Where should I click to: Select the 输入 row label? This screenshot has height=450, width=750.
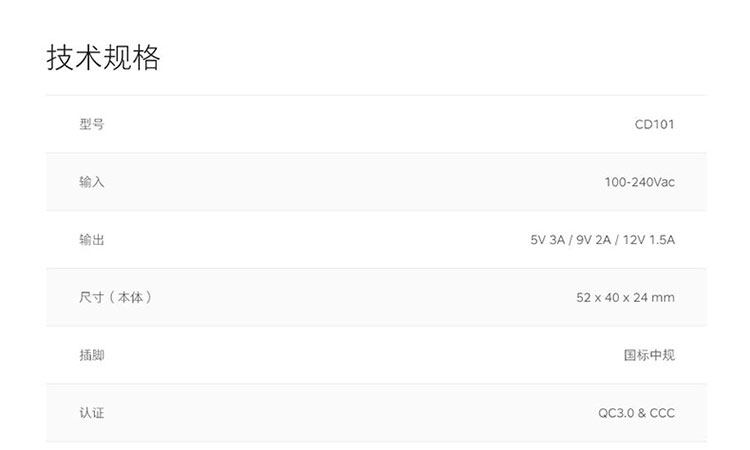92,182
